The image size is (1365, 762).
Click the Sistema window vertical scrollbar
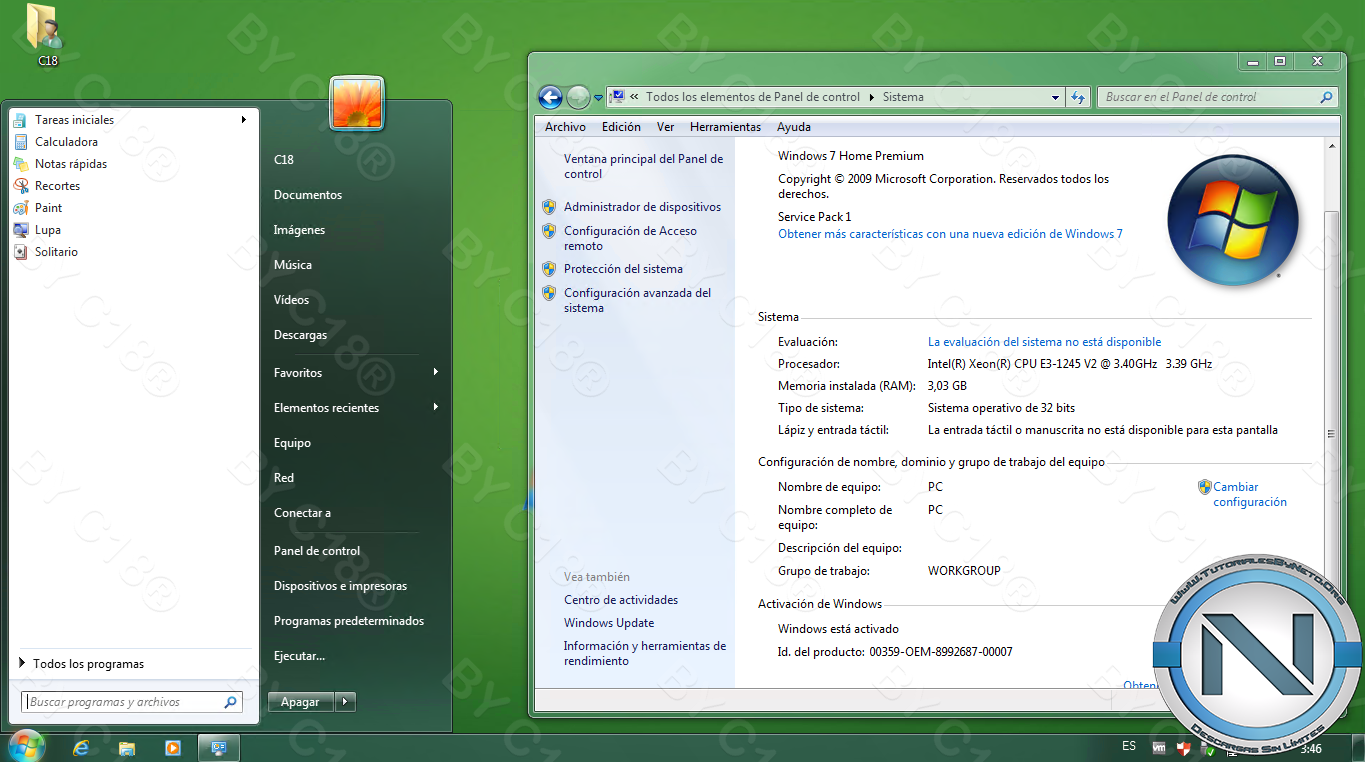click(1330, 414)
